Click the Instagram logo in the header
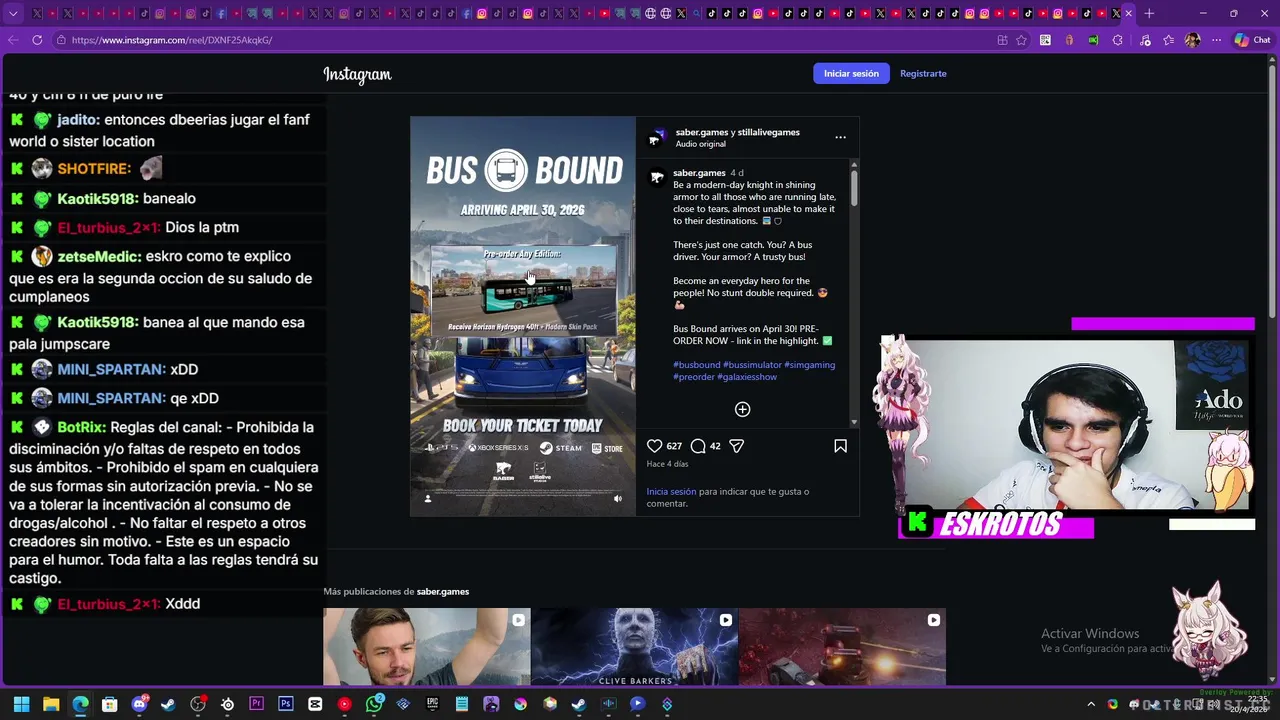Viewport: 1280px width, 720px height. point(357,74)
